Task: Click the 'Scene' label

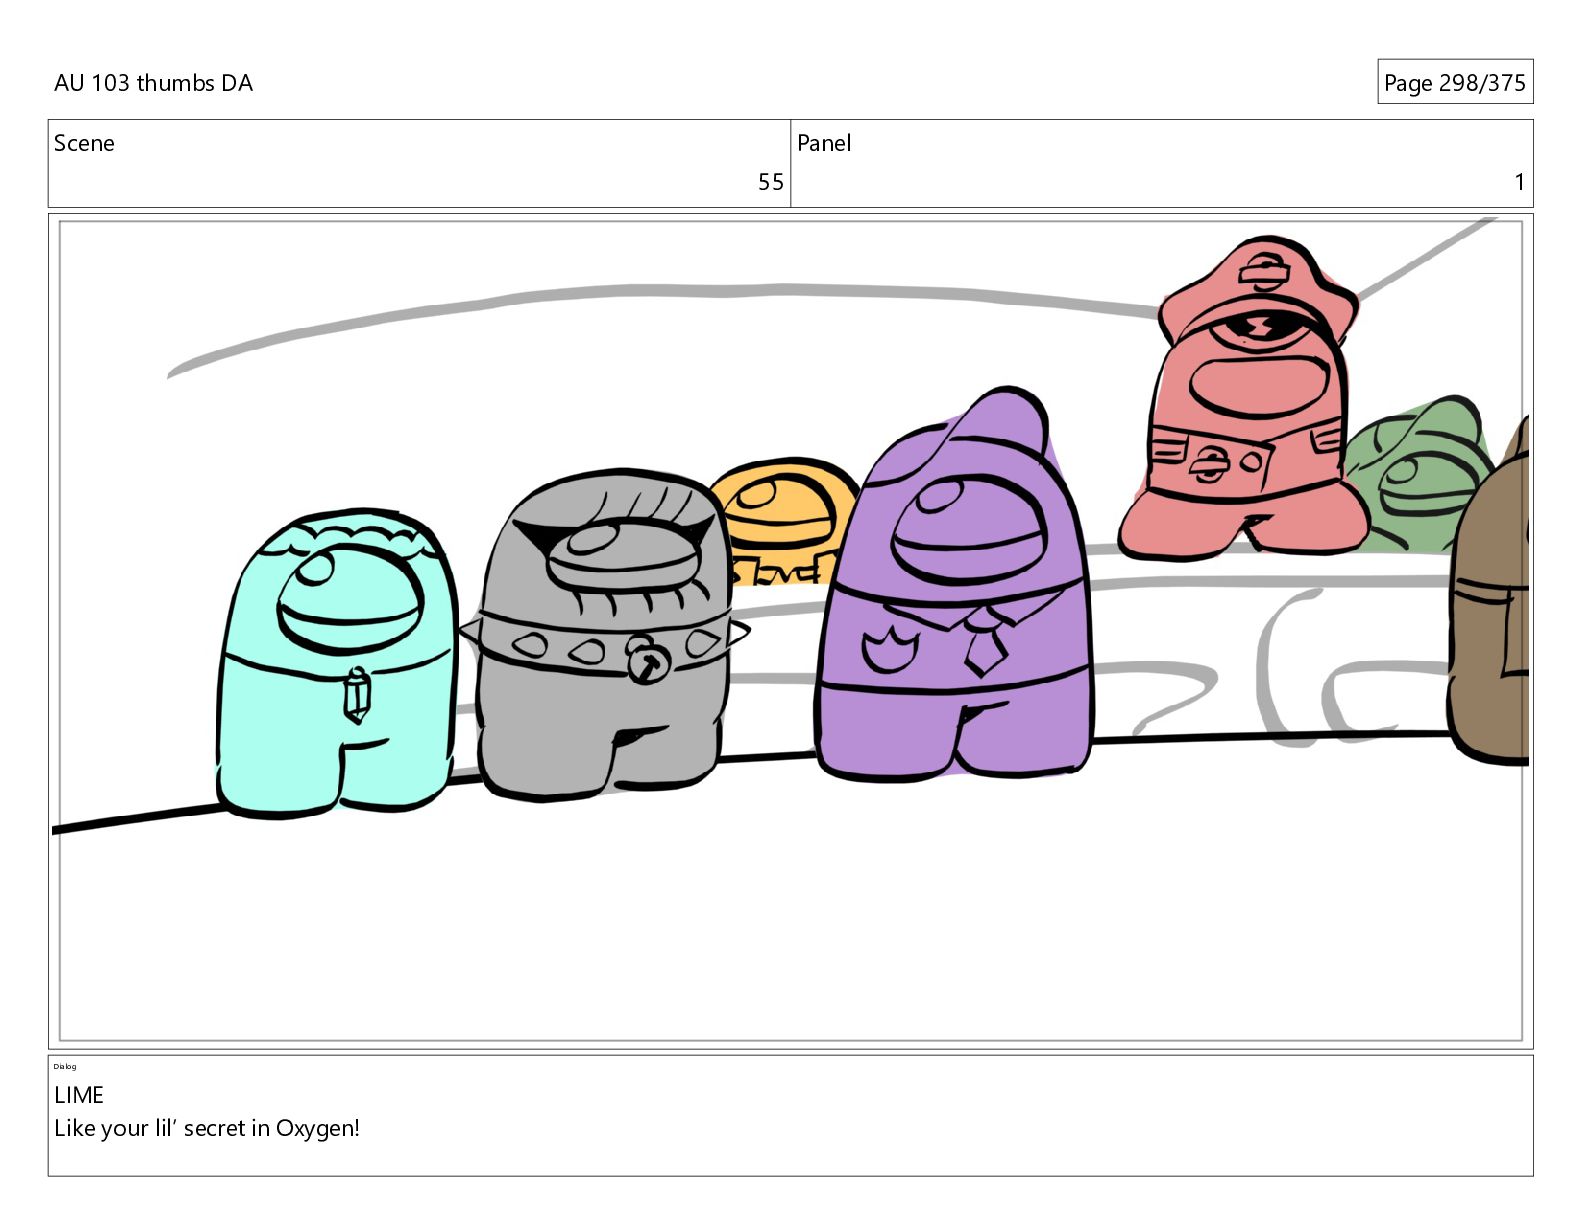Action: 84,143
